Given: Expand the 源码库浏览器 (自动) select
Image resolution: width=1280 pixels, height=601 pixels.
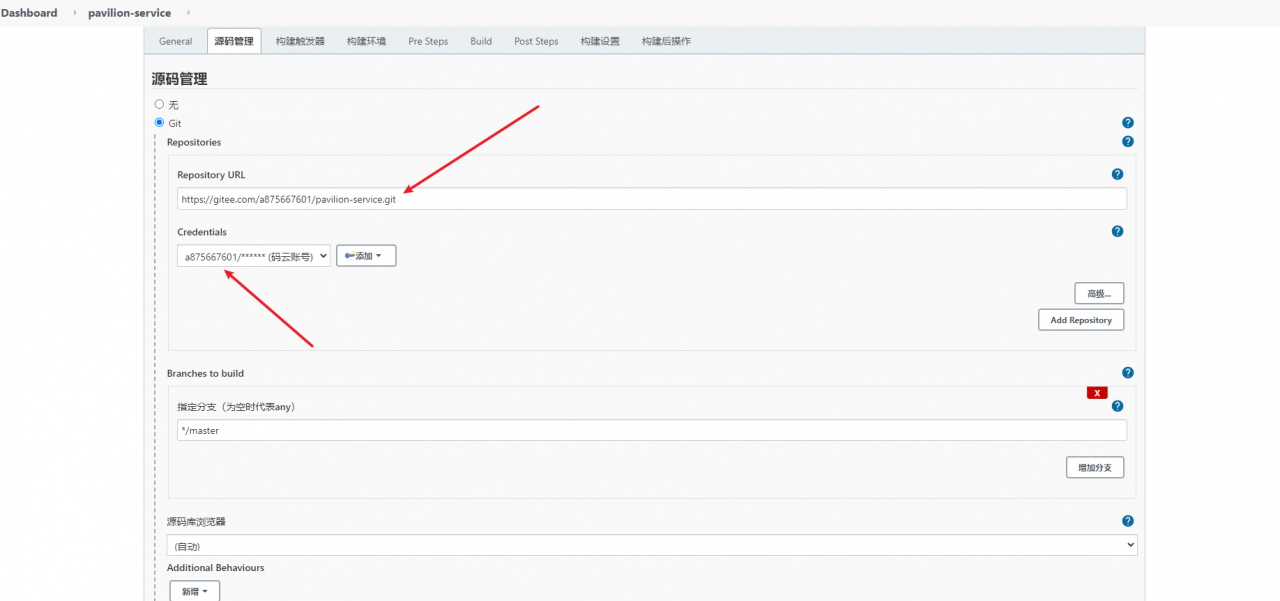Looking at the screenshot, I should [x=652, y=546].
